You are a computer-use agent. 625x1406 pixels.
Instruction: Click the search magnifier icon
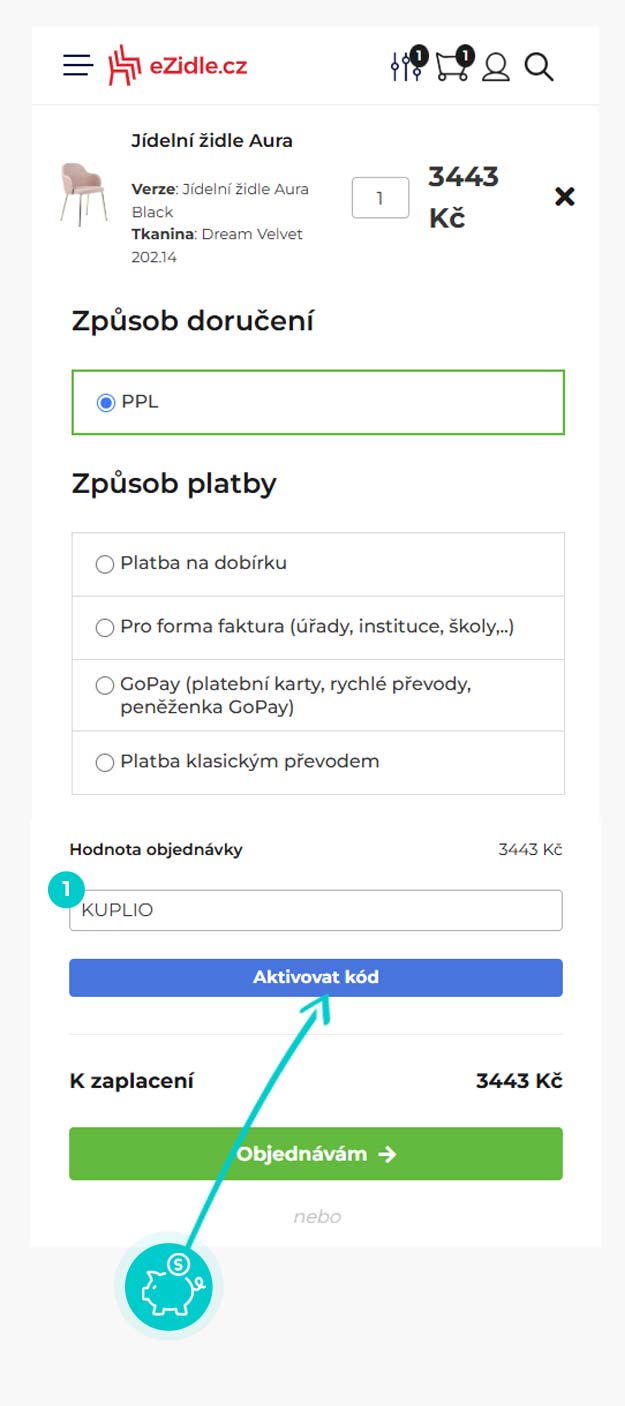[x=539, y=67]
